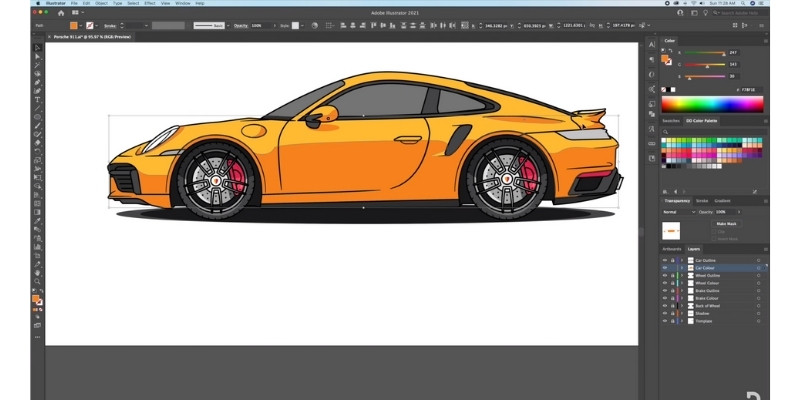
Task: Select the Magic Wand tool
Action: point(37,65)
